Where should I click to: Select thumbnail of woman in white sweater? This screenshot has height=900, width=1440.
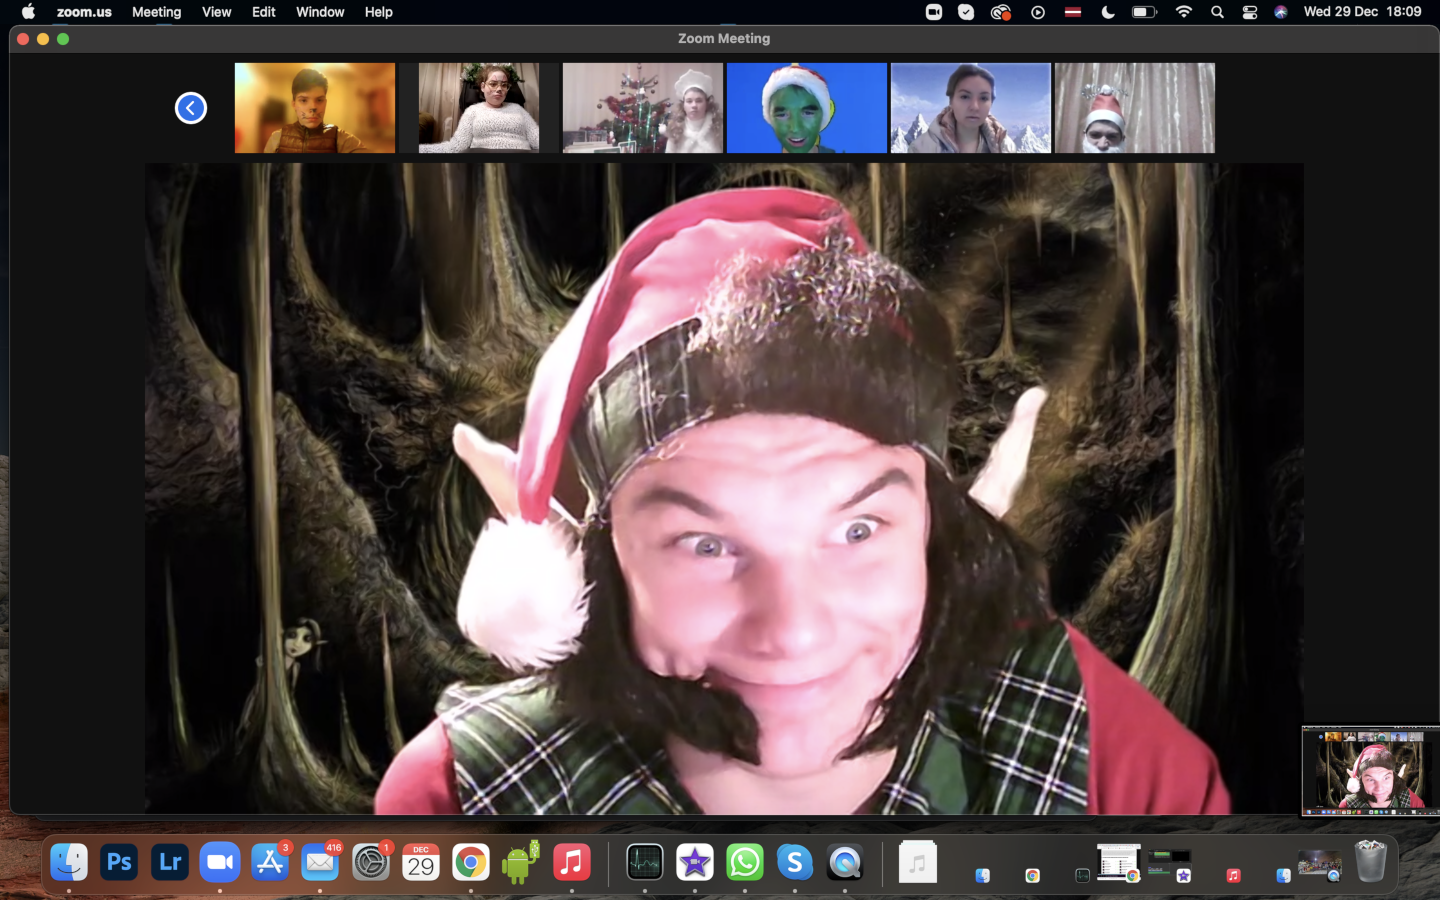[479, 108]
